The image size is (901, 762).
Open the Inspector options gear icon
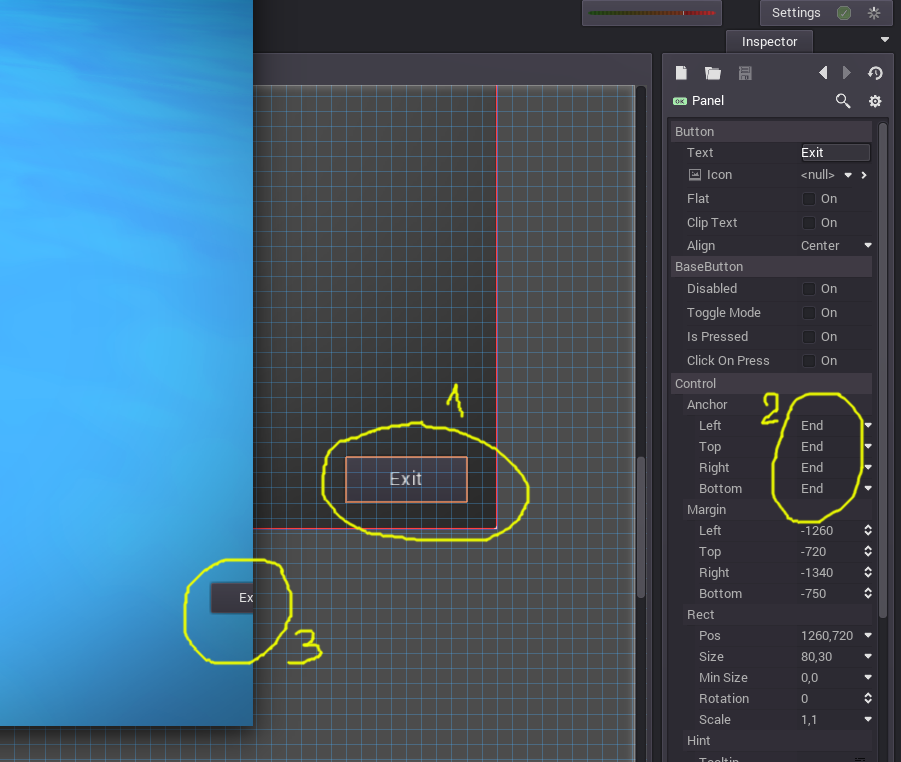(x=875, y=101)
